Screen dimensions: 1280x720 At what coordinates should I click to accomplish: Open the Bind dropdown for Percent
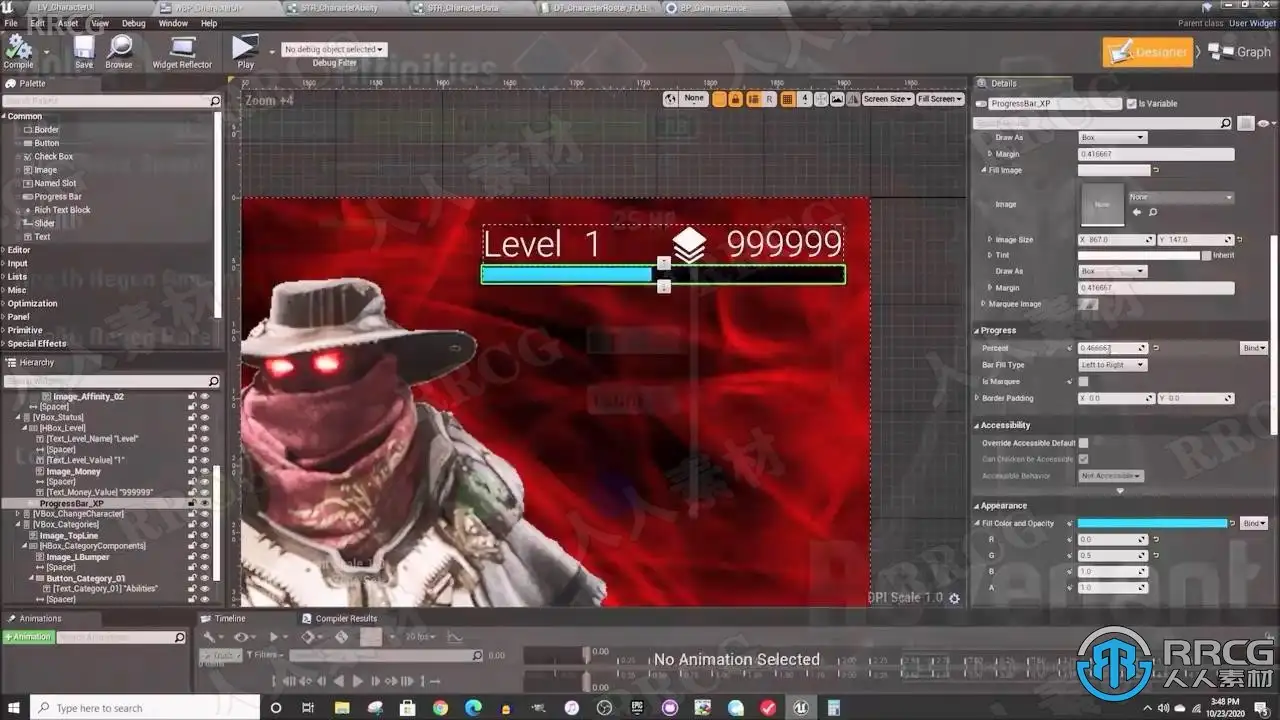1254,348
